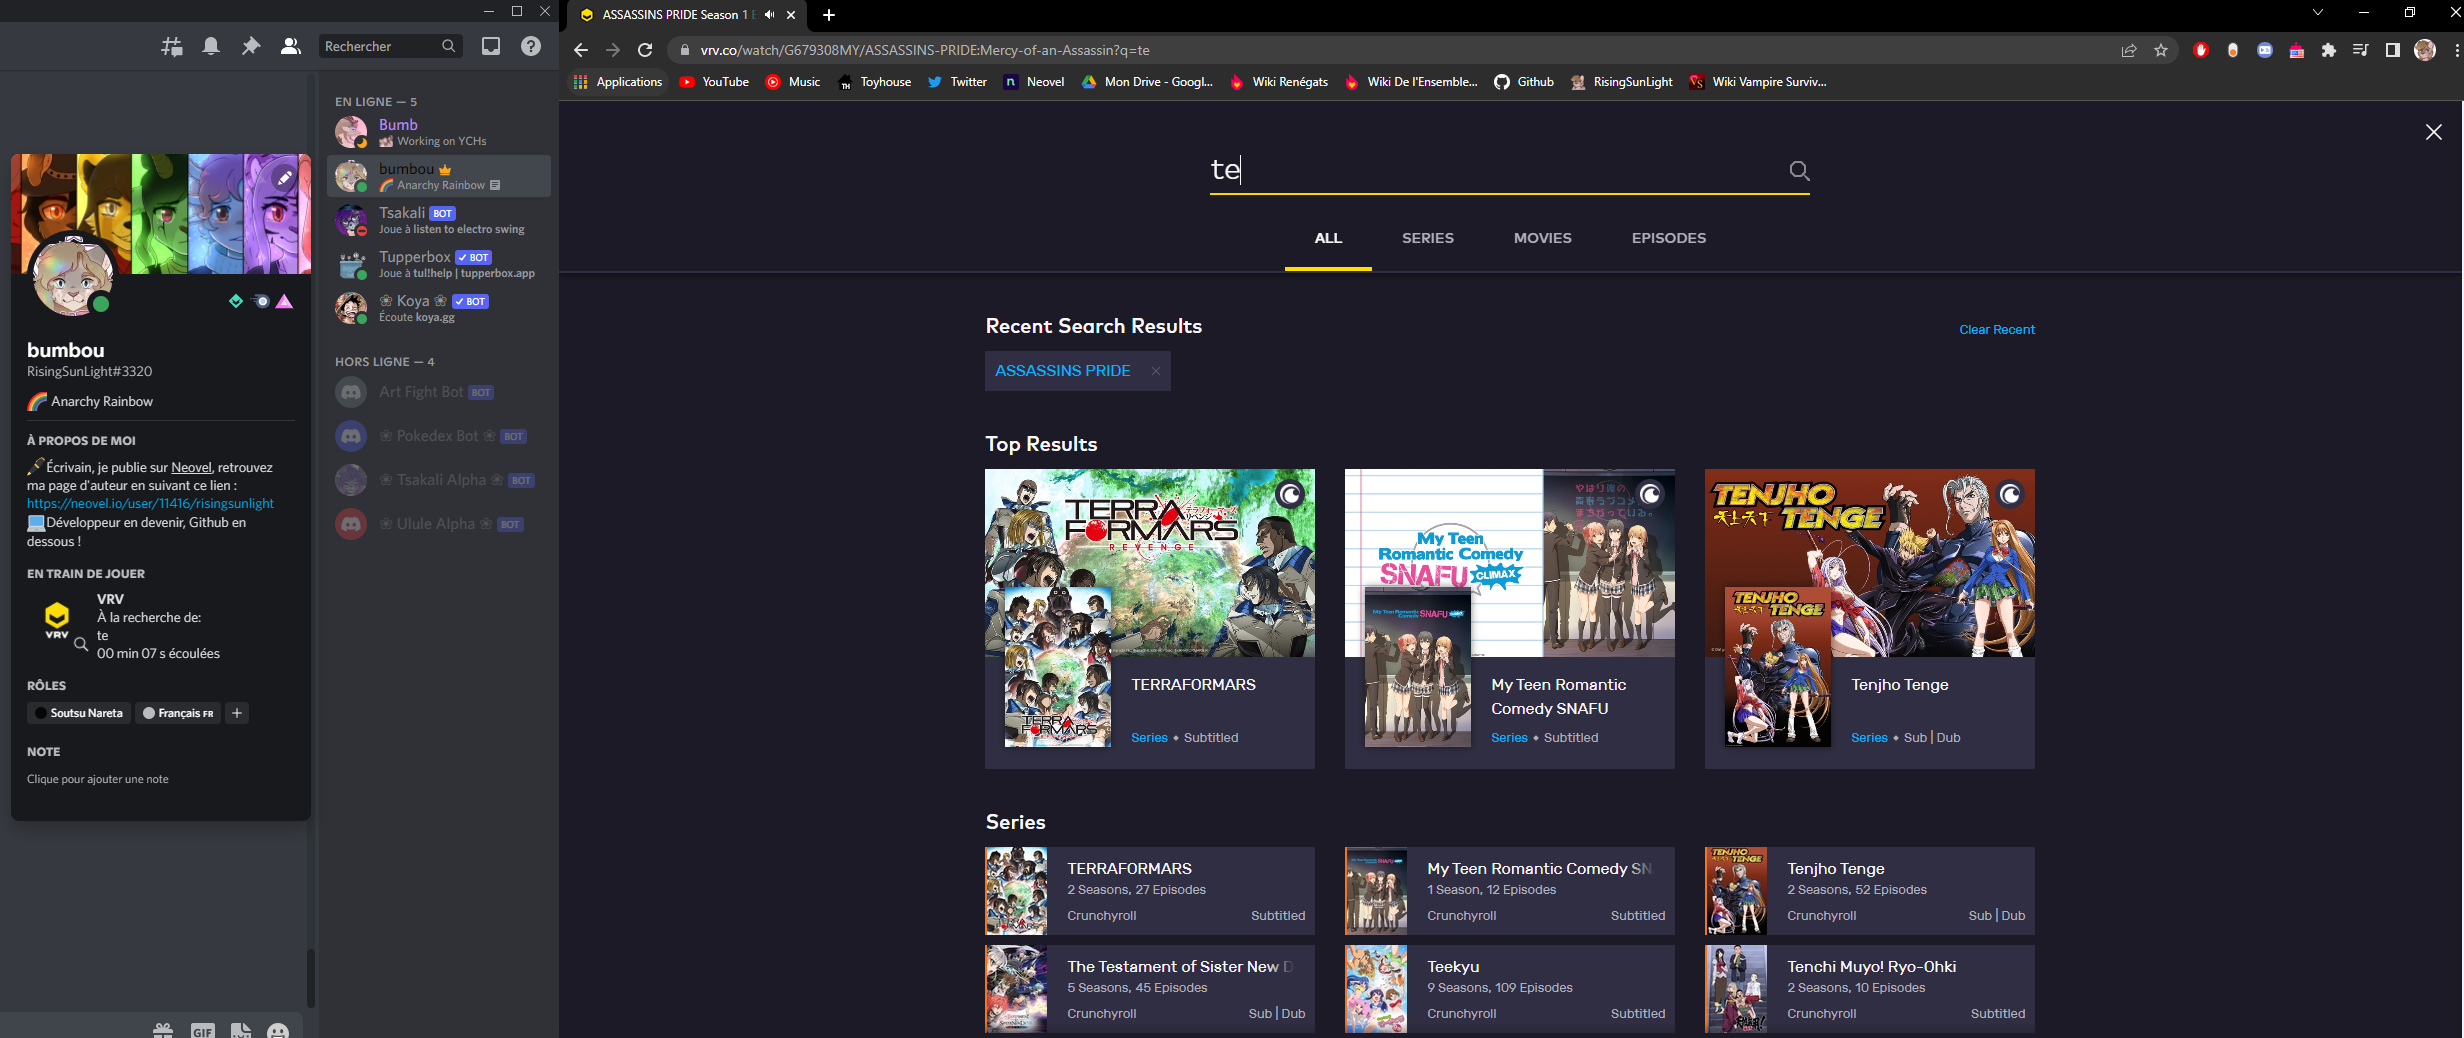This screenshot has height=1038, width=2464.
Task: Click the notification bell icon in Discord
Action: click(211, 46)
